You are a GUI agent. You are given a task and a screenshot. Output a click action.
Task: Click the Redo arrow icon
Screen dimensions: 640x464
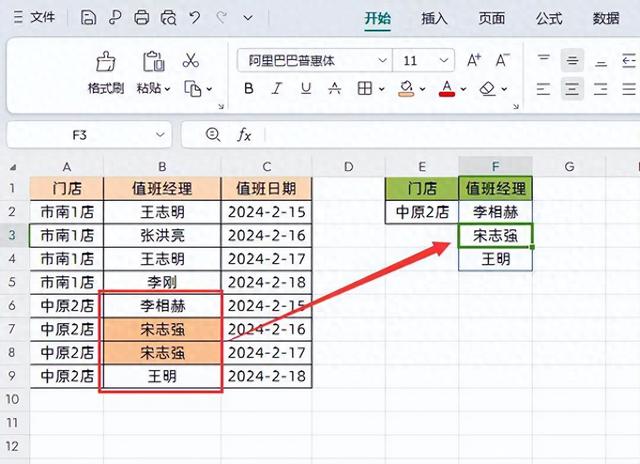pyautogui.click(x=222, y=18)
